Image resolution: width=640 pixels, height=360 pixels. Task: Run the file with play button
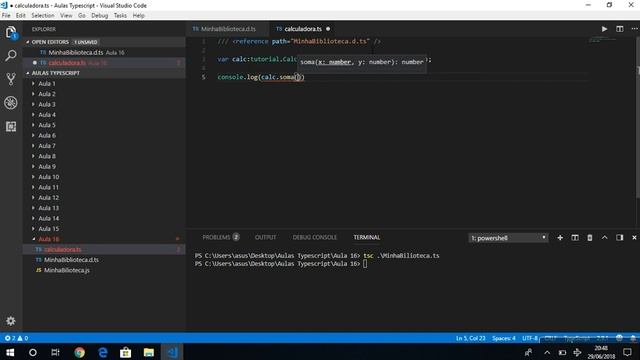point(604,29)
